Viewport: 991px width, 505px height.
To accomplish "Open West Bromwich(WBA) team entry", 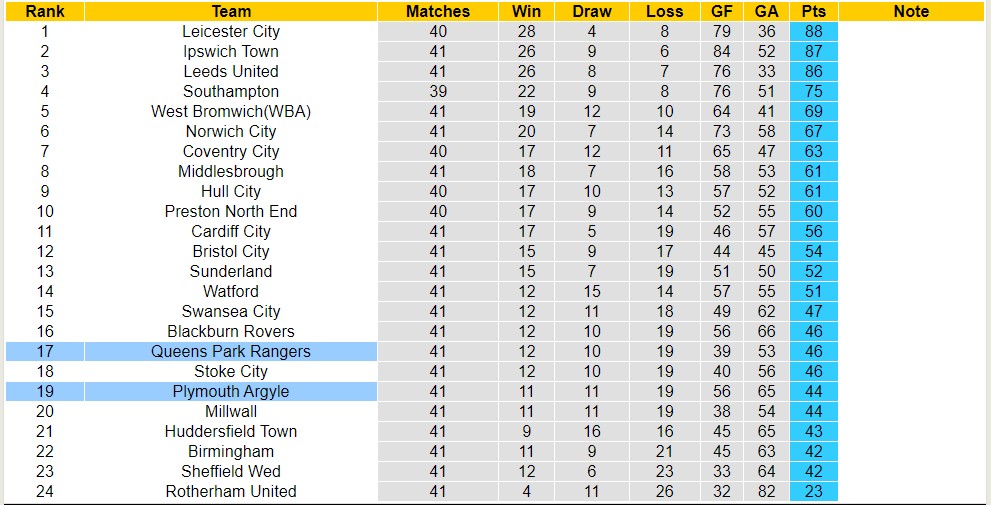I will 231,112.
